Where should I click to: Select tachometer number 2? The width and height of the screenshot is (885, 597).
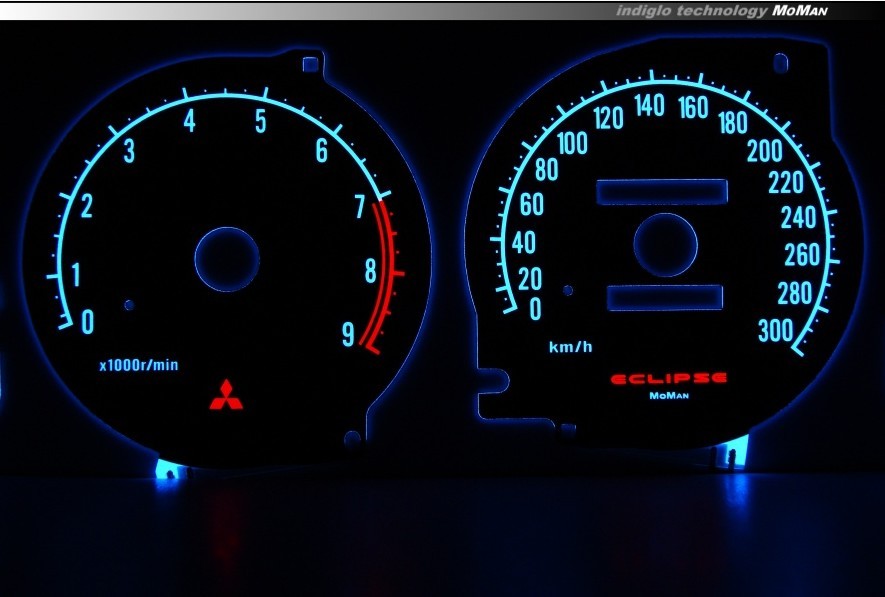tap(86, 206)
